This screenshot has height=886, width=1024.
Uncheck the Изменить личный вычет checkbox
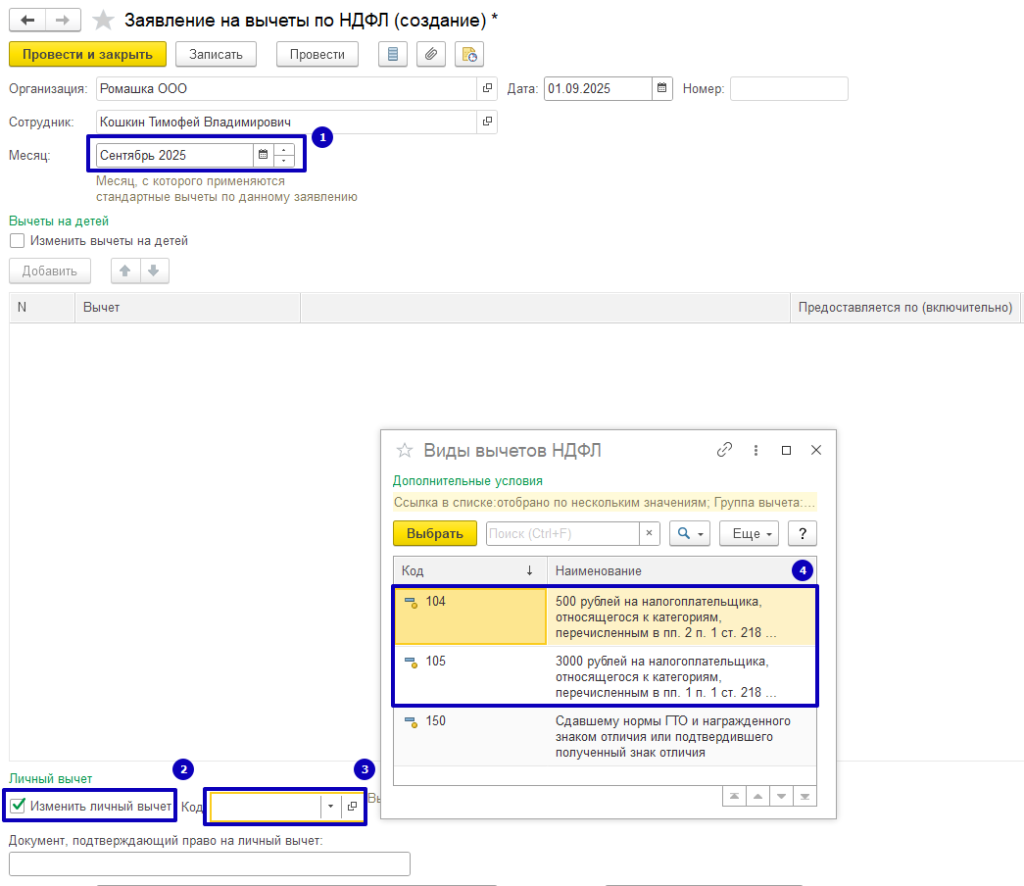pos(17,806)
